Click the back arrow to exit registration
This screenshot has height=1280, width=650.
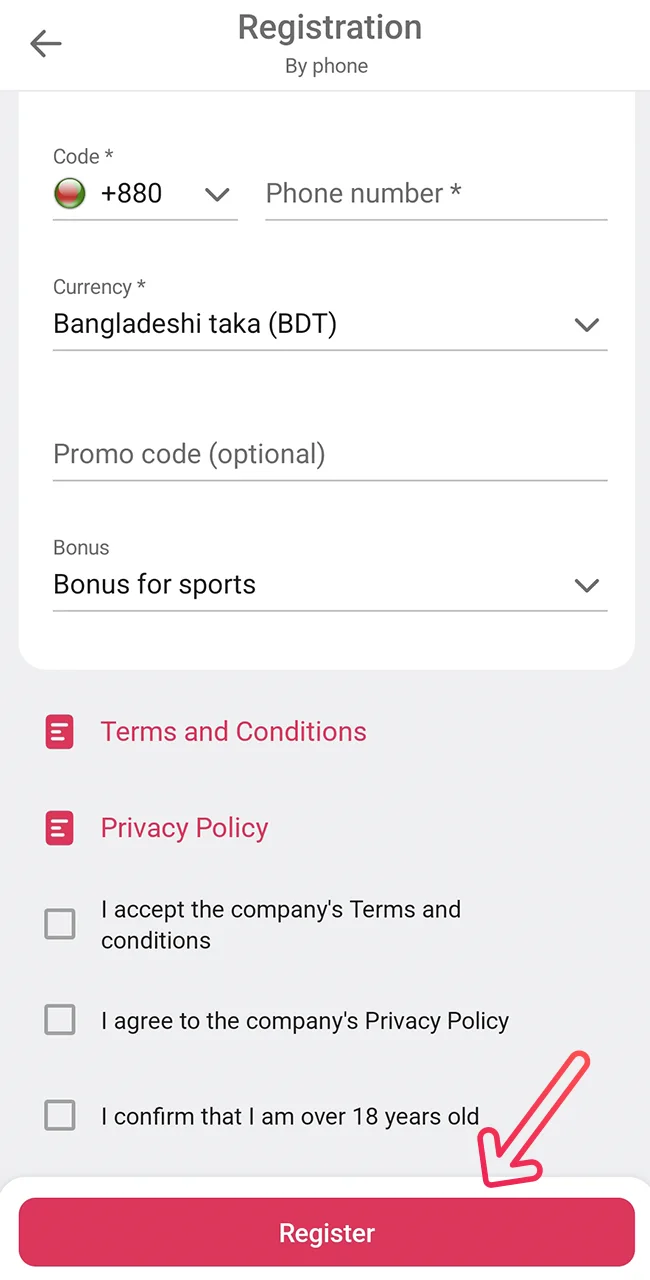click(x=45, y=43)
